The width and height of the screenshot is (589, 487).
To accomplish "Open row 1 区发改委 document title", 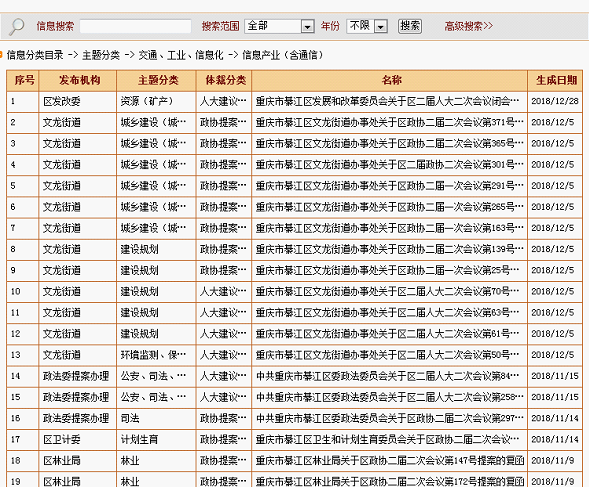I will tap(387, 101).
